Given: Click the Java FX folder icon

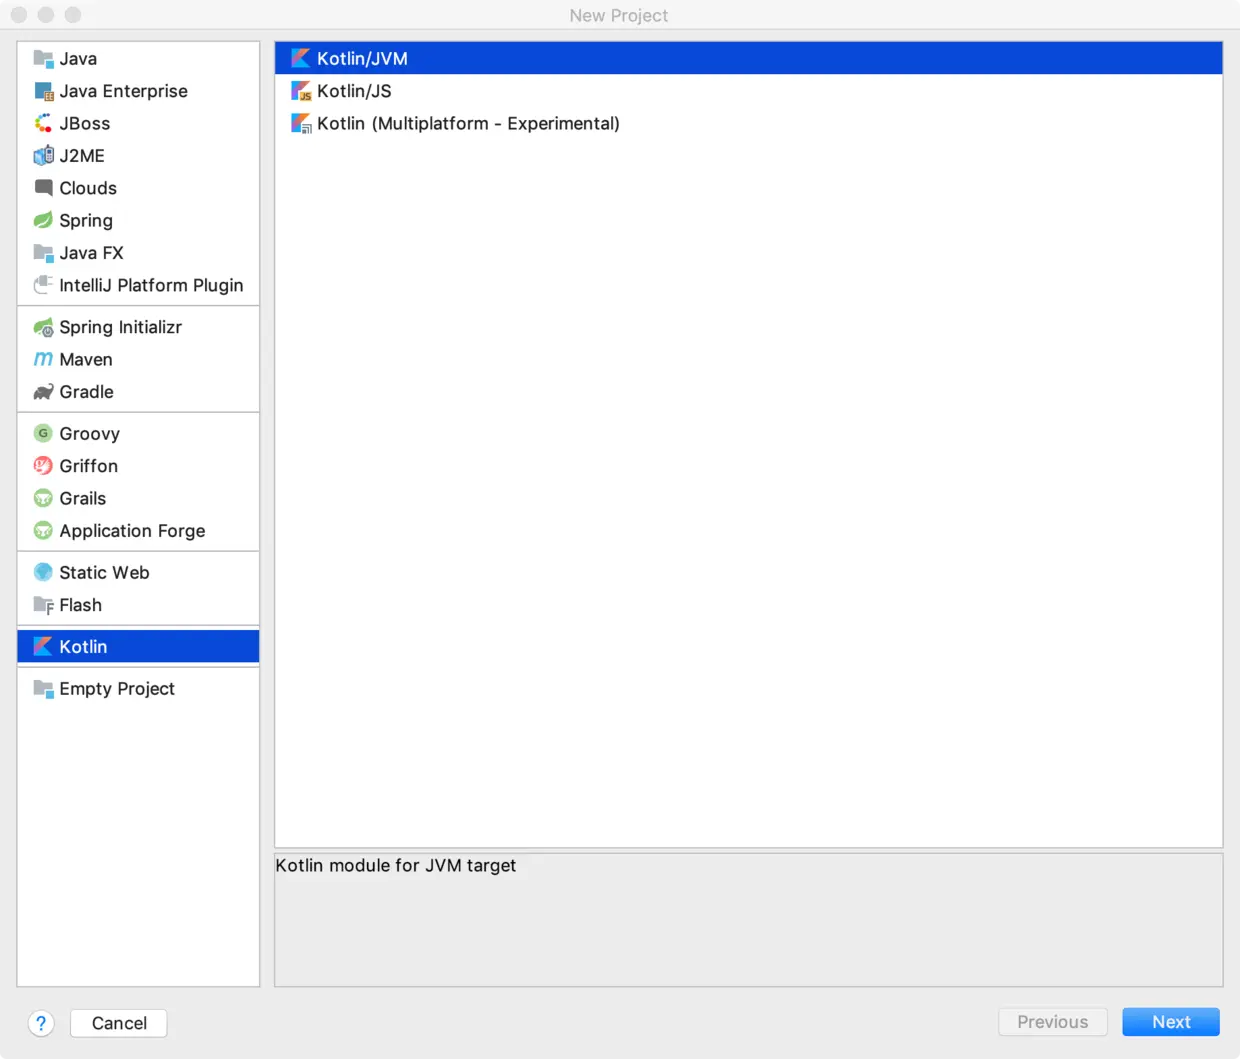Looking at the screenshot, I should [43, 253].
